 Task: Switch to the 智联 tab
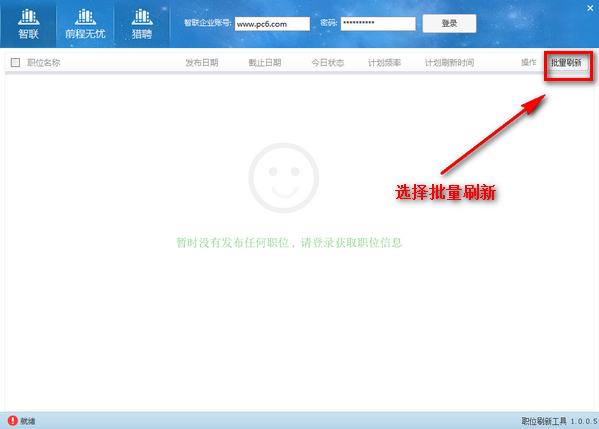(28, 24)
